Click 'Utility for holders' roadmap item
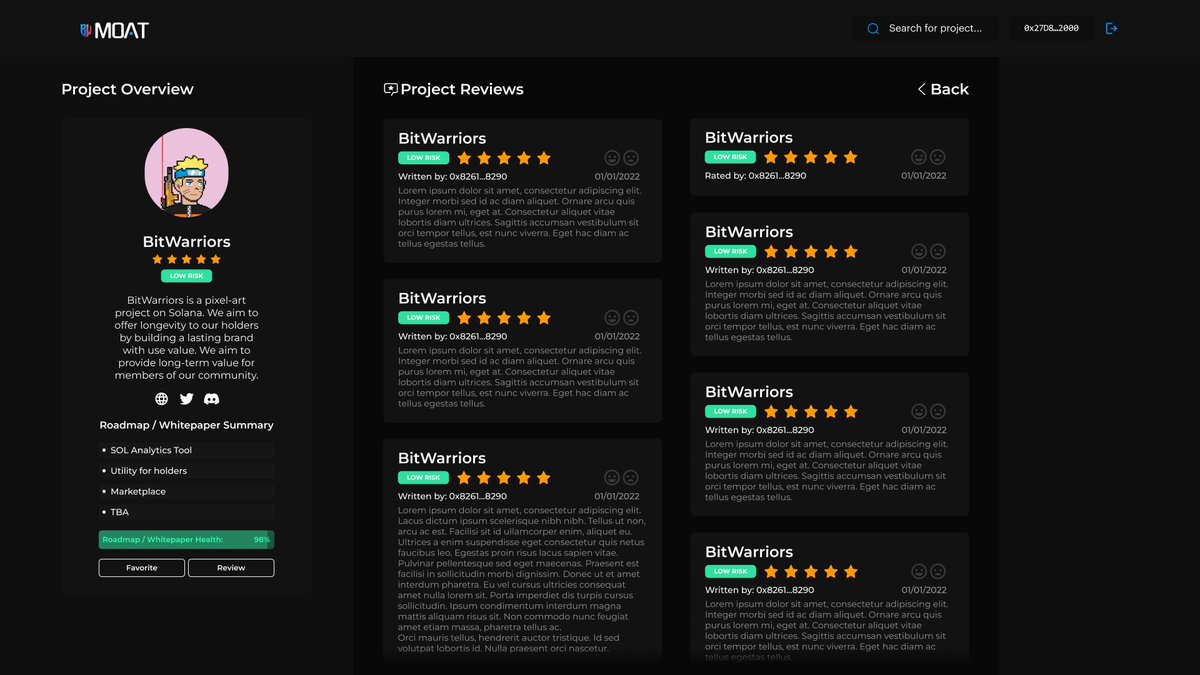1200x675 pixels. click(x=186, y=471)
